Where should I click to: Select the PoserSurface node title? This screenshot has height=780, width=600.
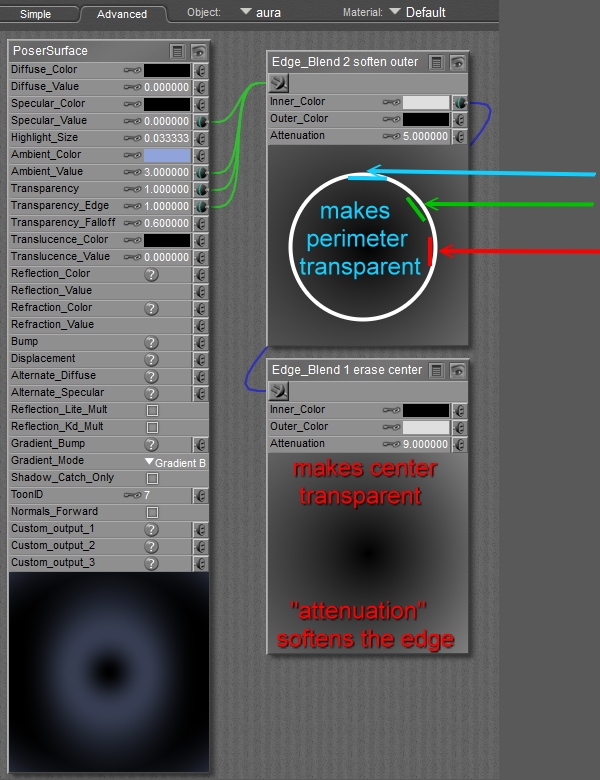click(50, 51)
